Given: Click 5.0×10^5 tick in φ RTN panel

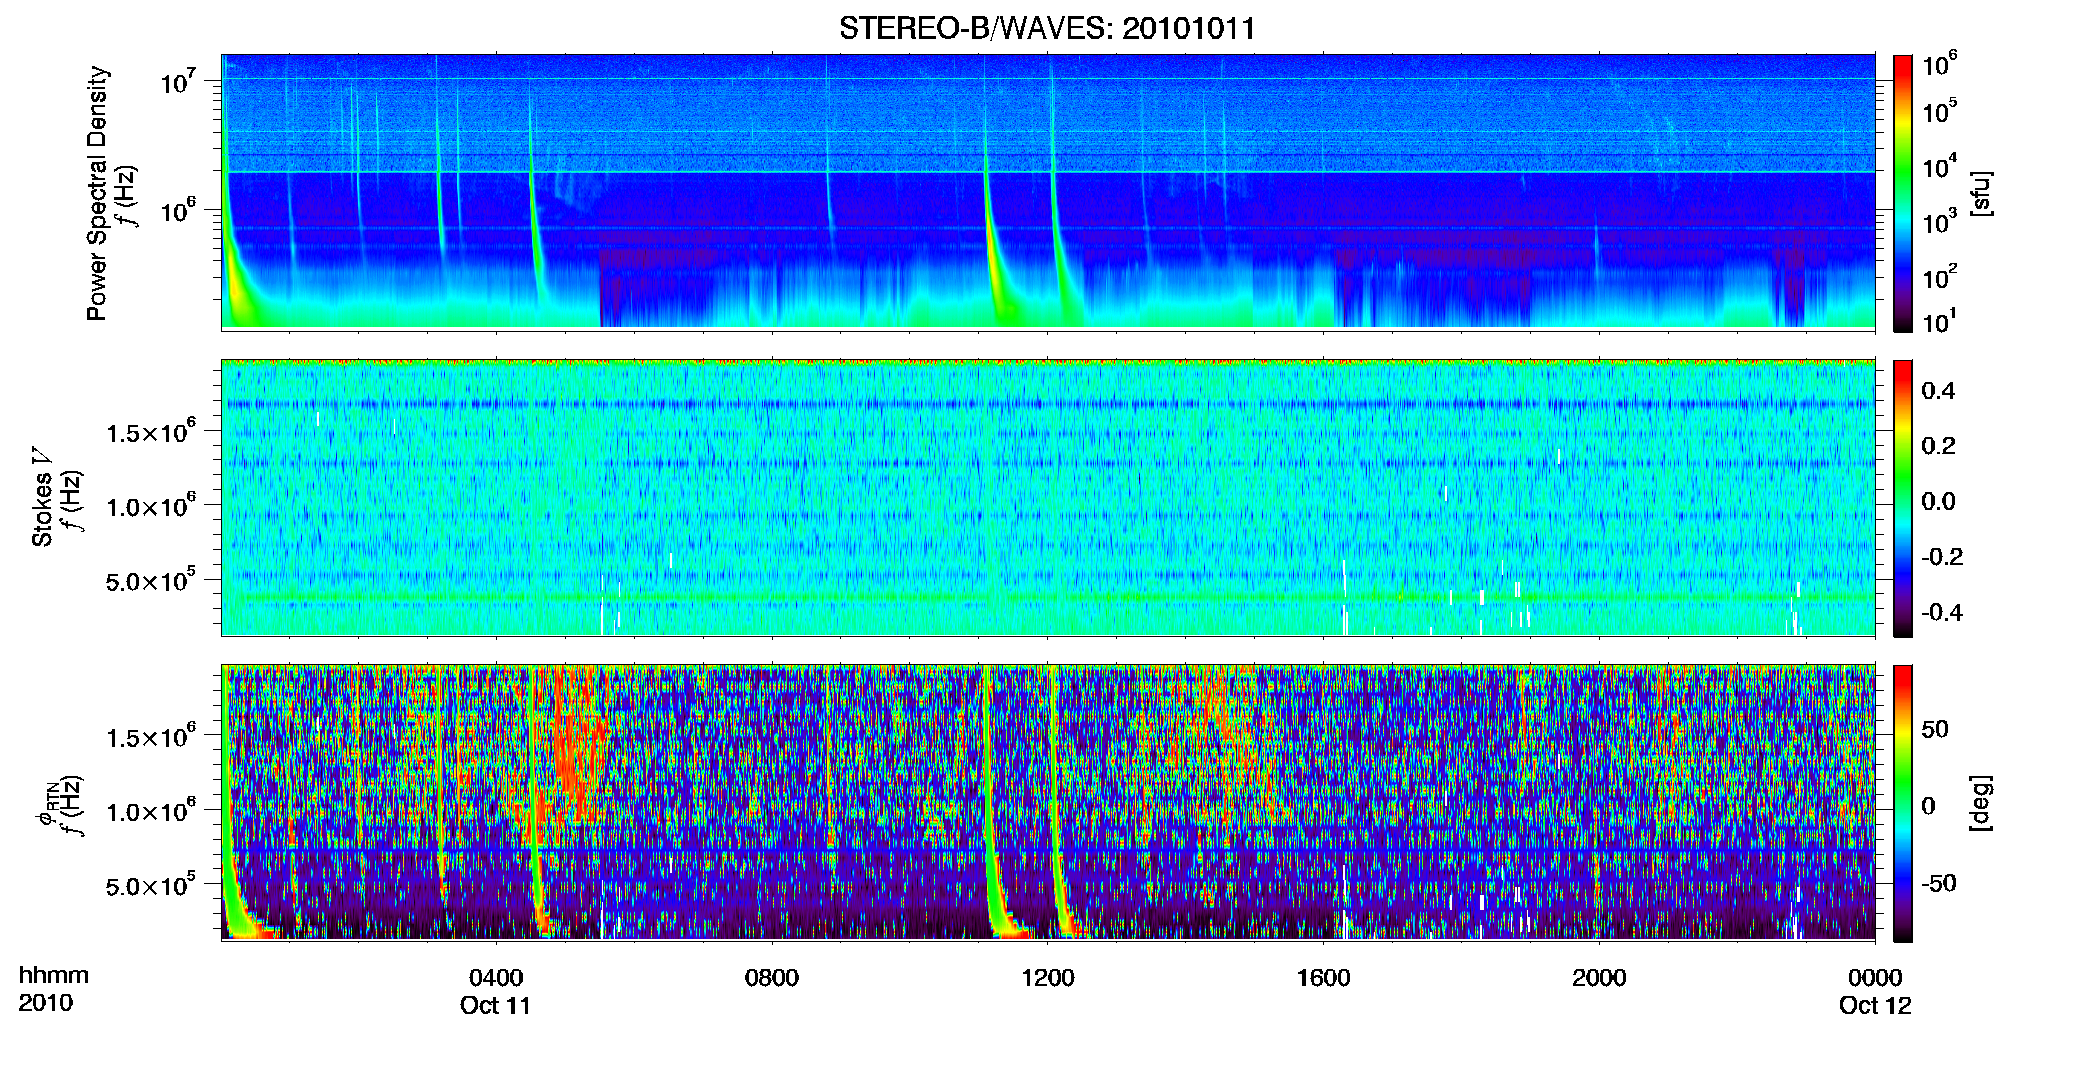Looking at the screenshot, I should pyautogui.click(x=150, y=884).
